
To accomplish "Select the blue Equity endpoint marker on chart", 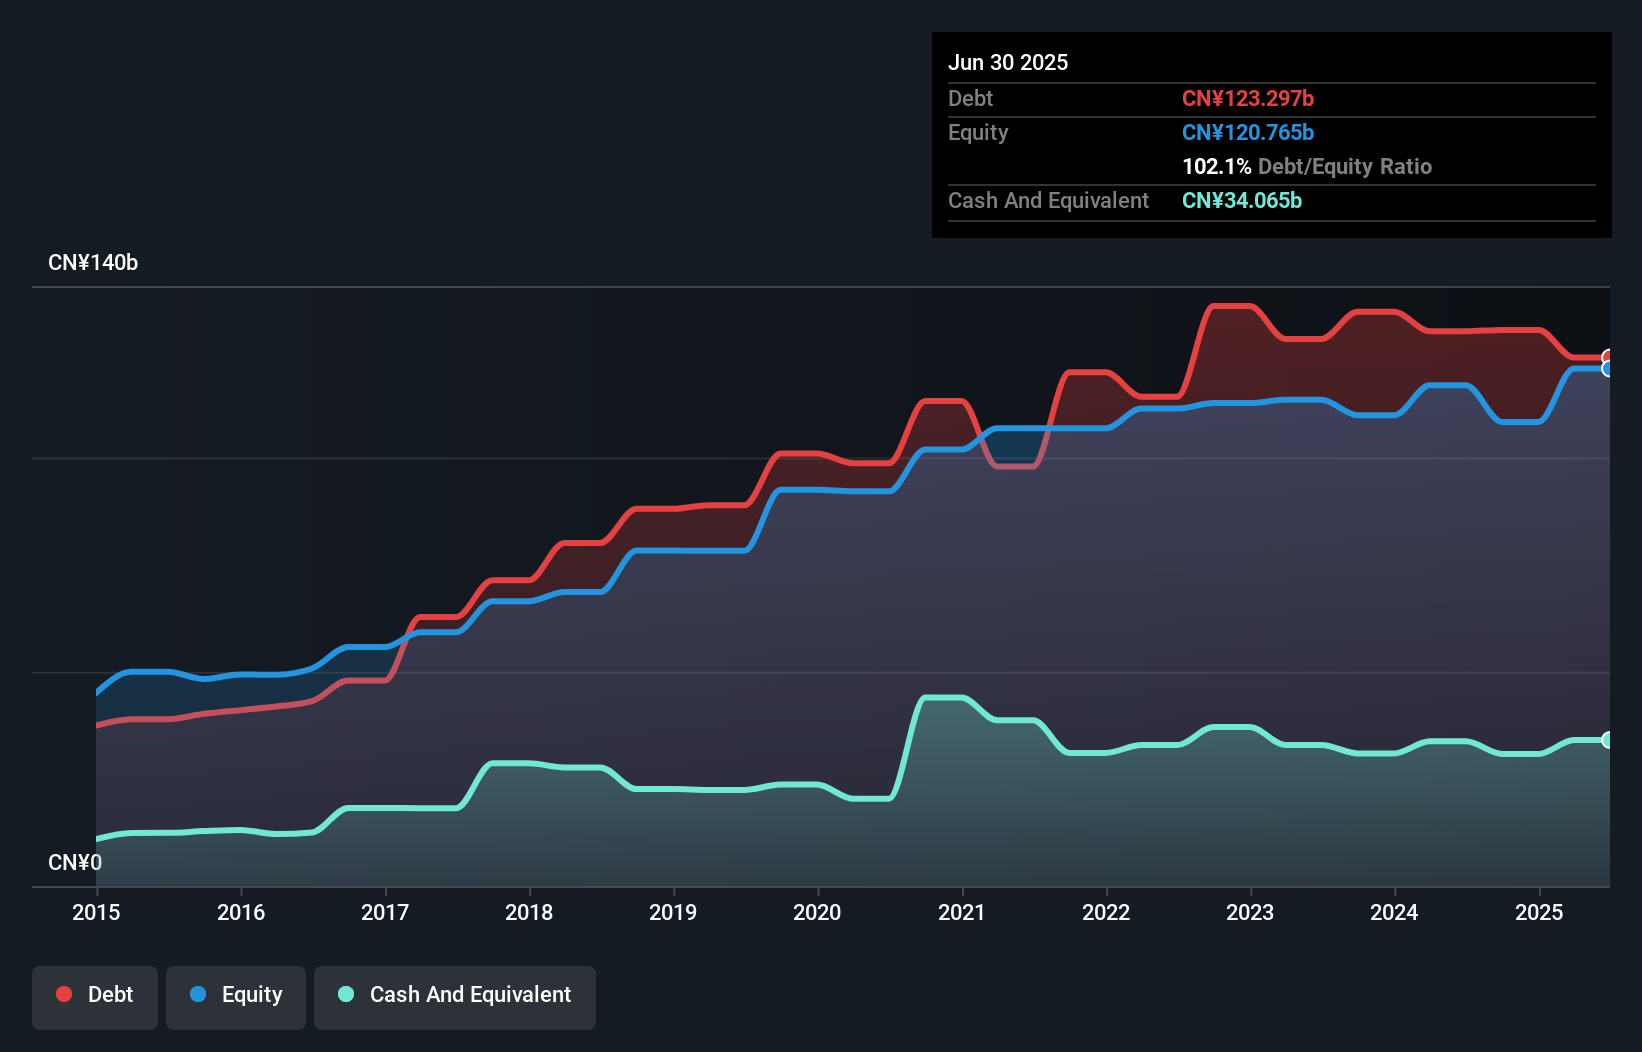I will click(x=1608, y=369).
